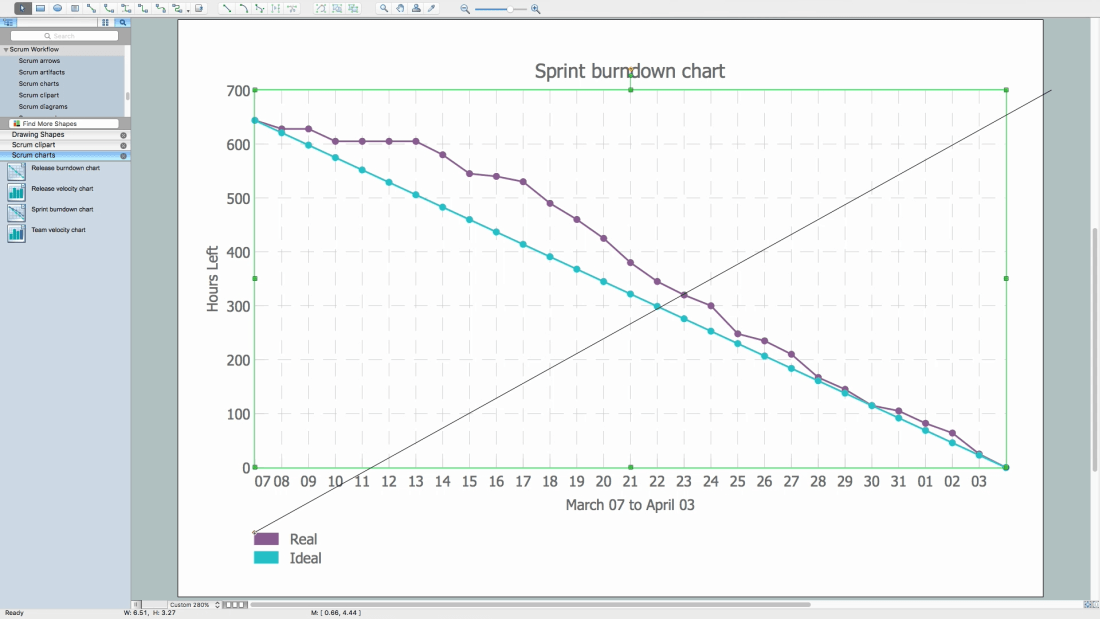Viewport: 1100px width, 619px height.
Task: Select the rectangle drawing tool
Action: tap(41, 8)
